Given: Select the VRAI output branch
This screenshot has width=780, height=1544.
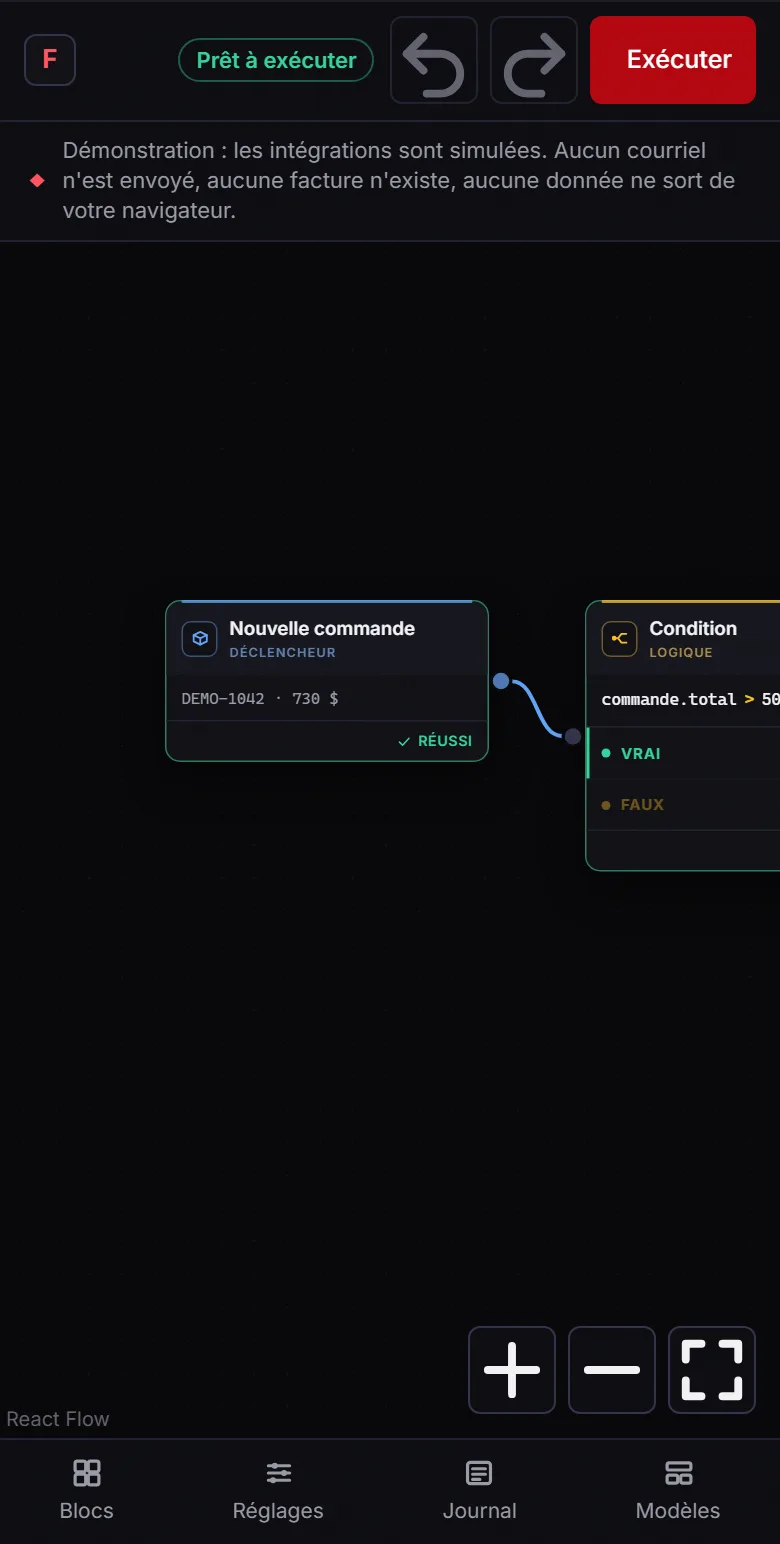Looking at the screenshot, I should tap(684, 753).
